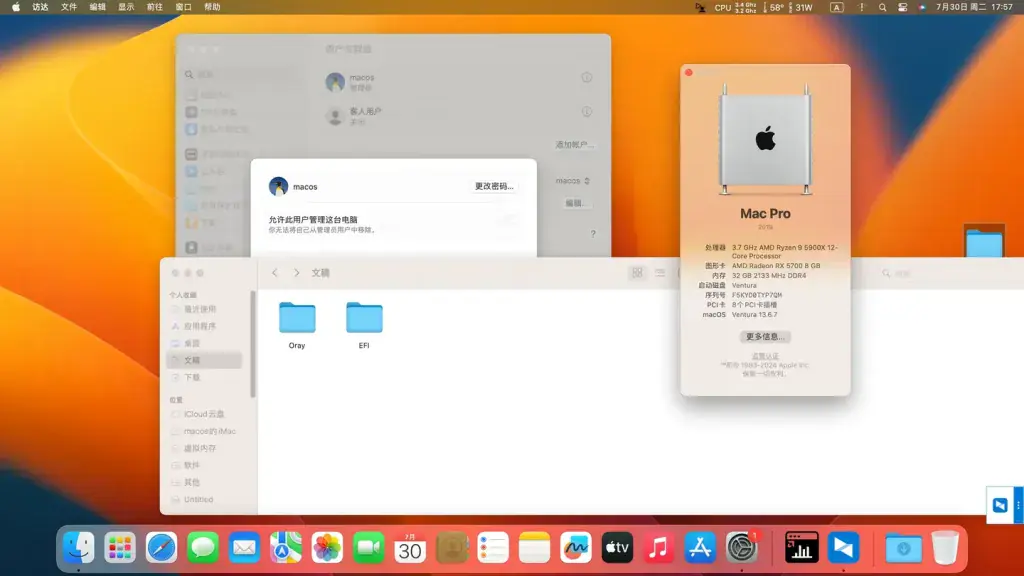This screenshot has width=1024, height=576.
Task: Open the Photos app in the Dock
Action: click(x=327, y=547)
